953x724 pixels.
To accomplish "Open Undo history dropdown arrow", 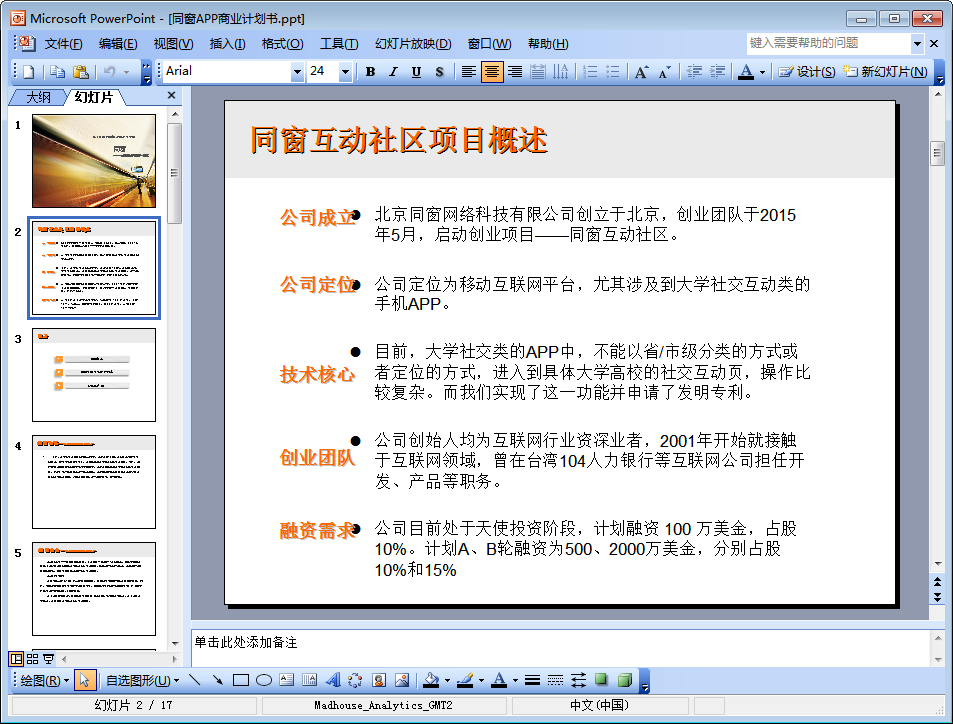I will (x=126, y=72).
